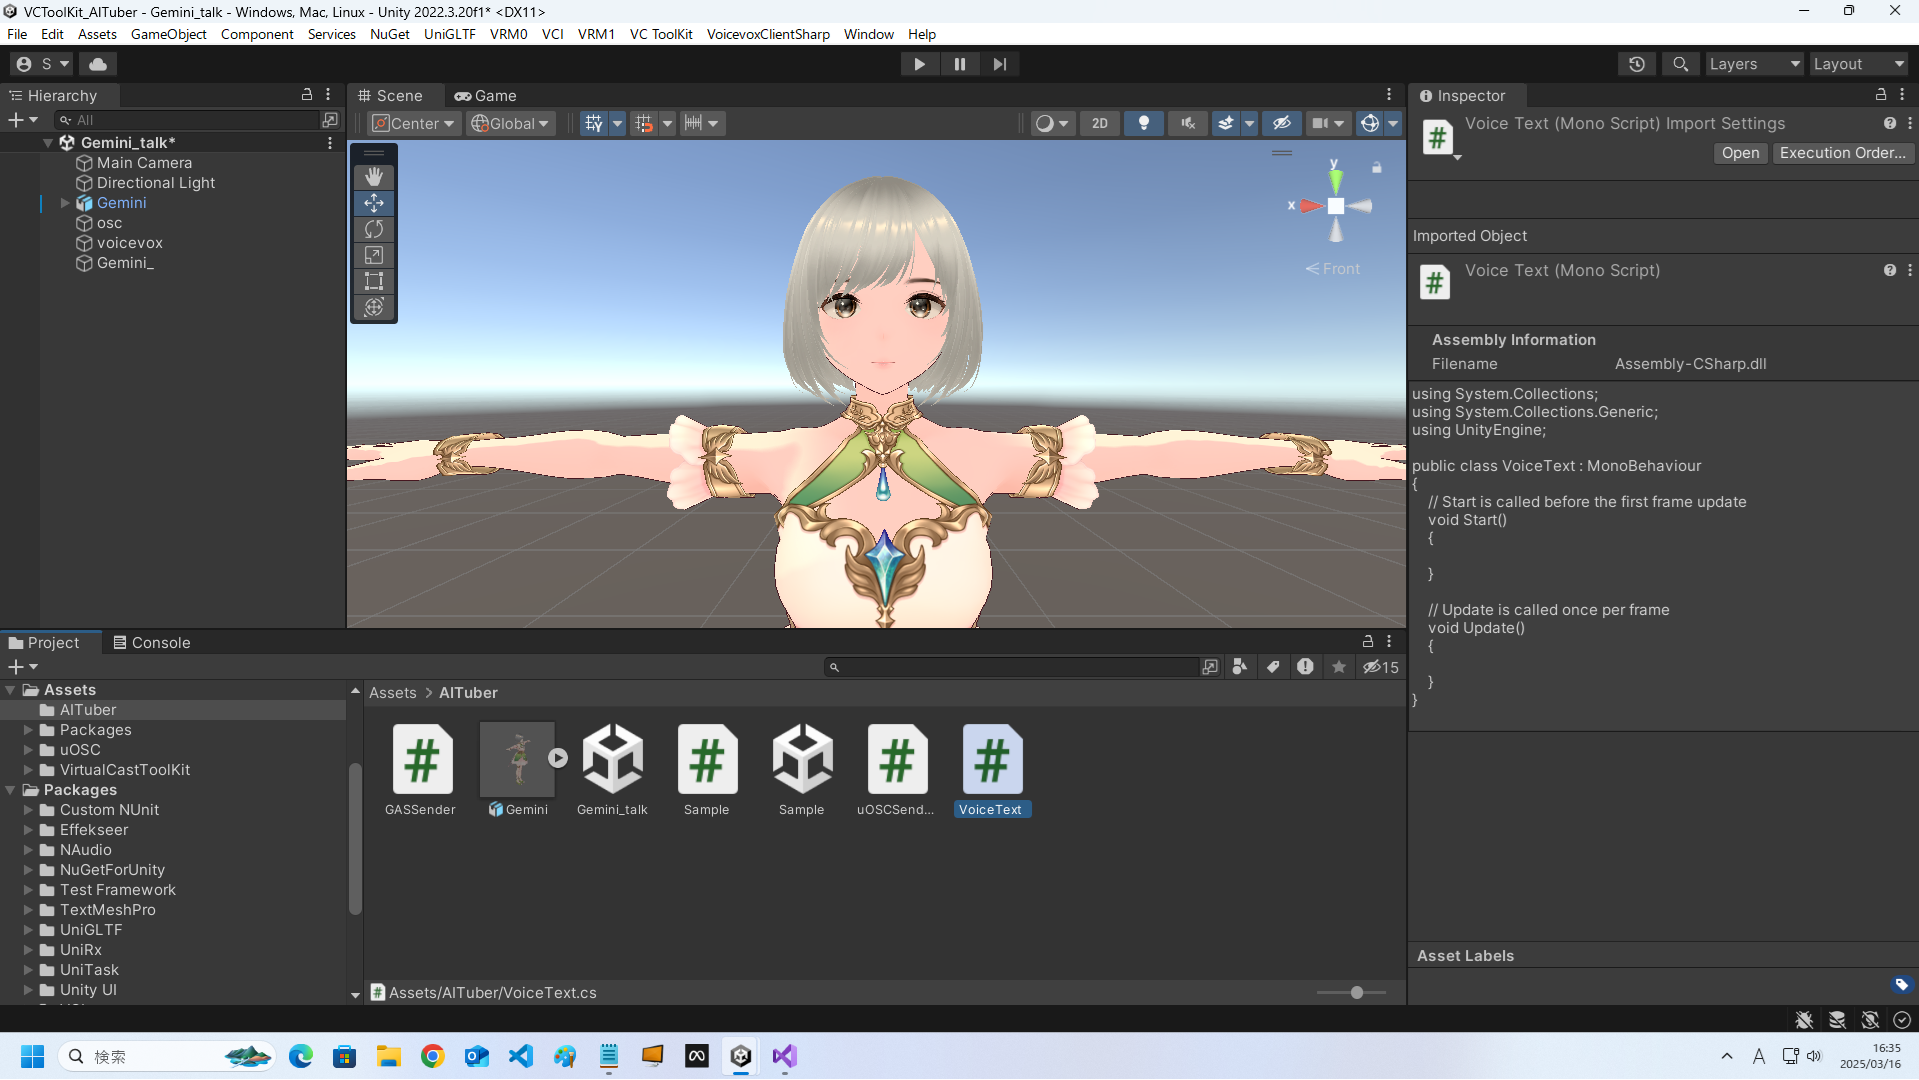
Task: Select the Gemini prefab thumbnail
Action: pos(517,760)
